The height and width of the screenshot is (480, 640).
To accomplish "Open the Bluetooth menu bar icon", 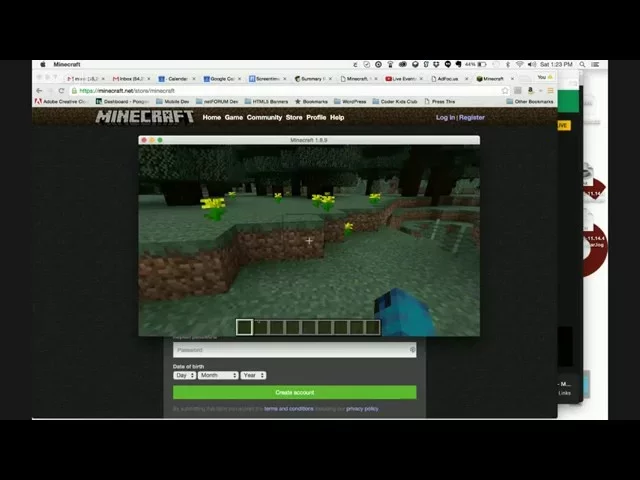I will coord(508,64).
